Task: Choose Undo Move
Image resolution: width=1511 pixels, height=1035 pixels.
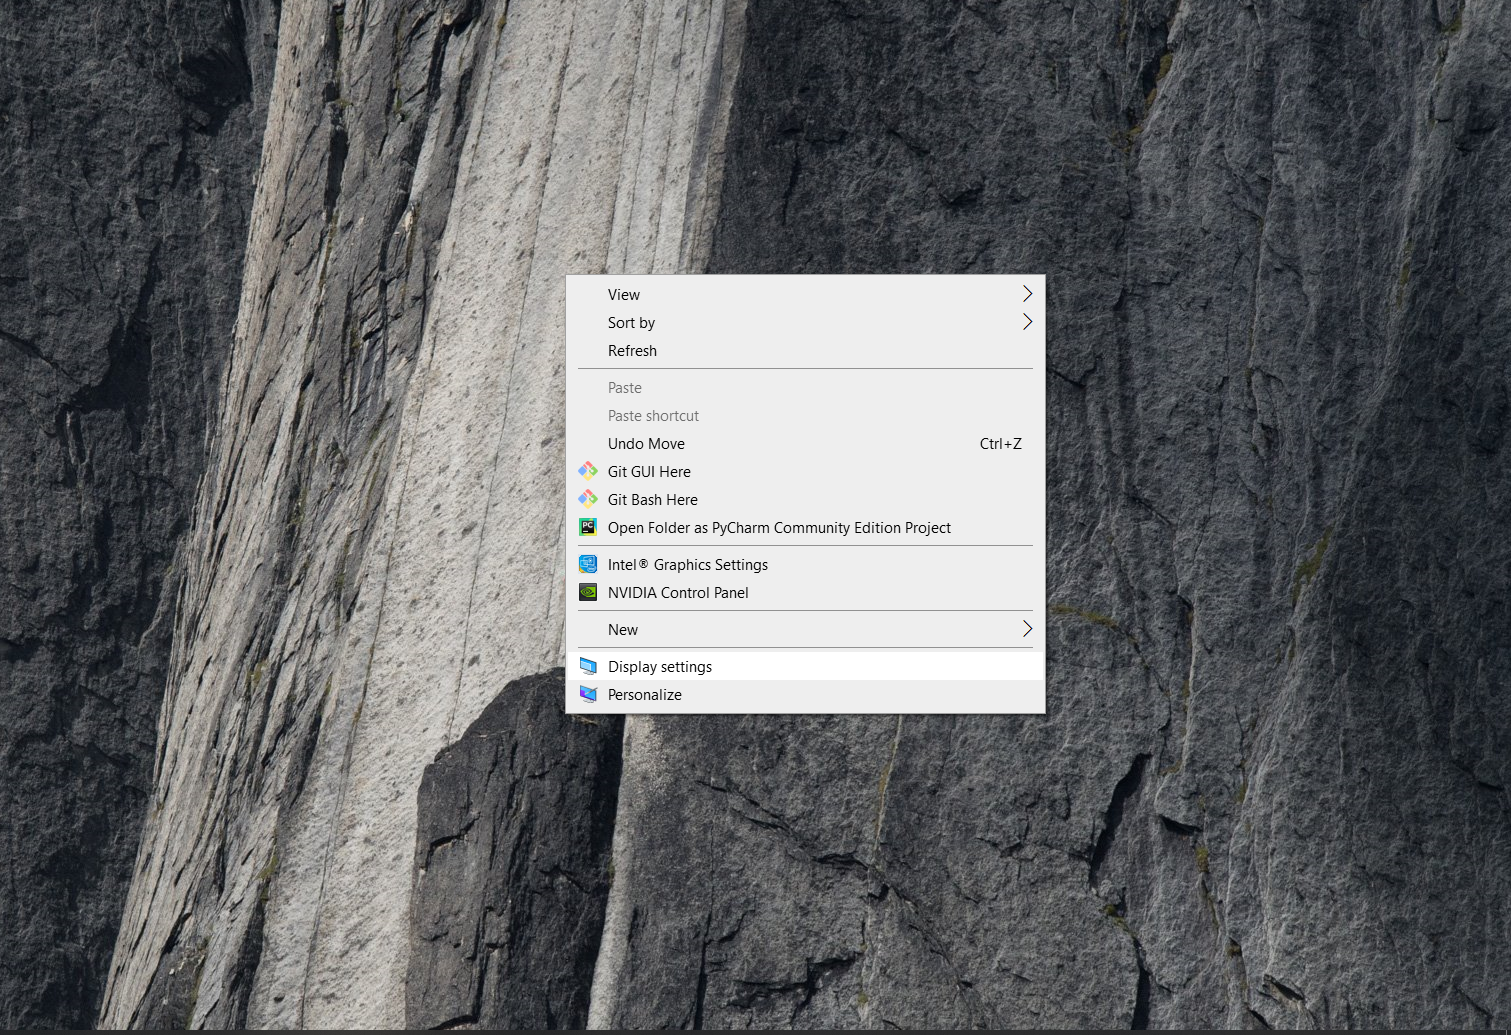Action: click(x=646, y=443)
